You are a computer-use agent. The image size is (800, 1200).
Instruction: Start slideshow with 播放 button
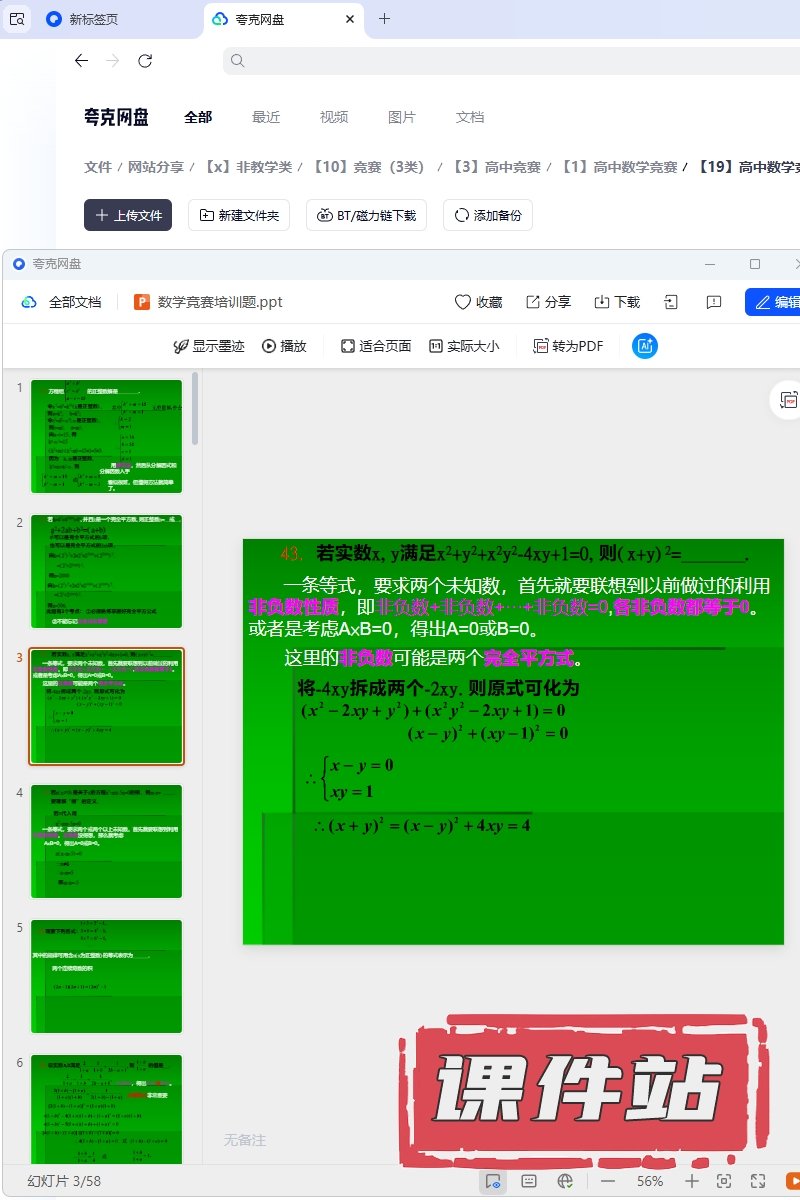[284, 346]
